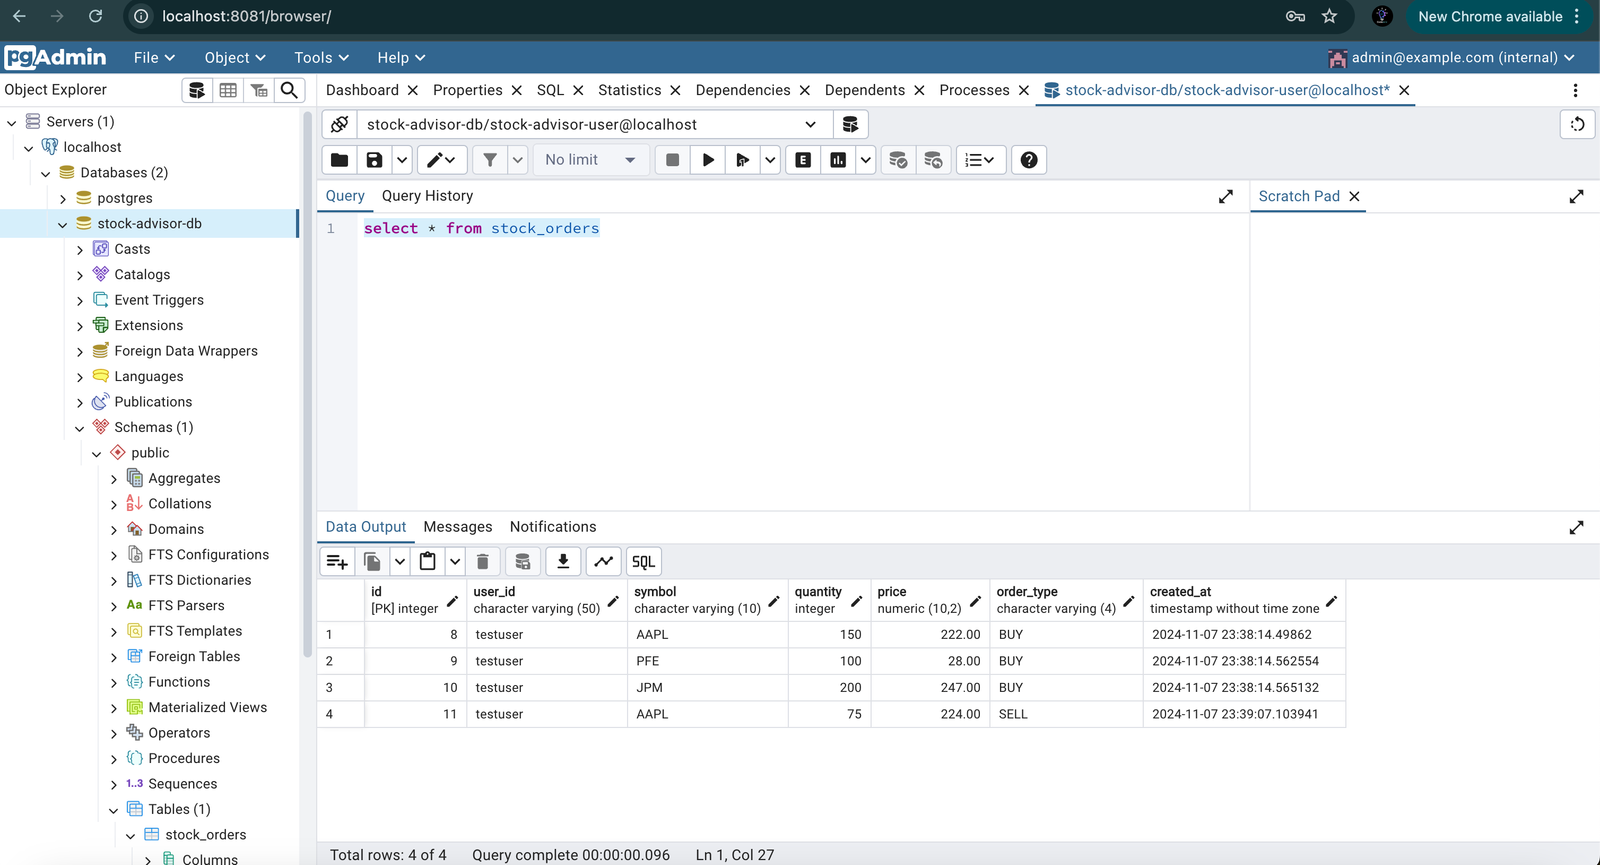The width and height of the screenshot is (1600, 865).
Task: Expand the postgres database node
Action: [63, 198]
